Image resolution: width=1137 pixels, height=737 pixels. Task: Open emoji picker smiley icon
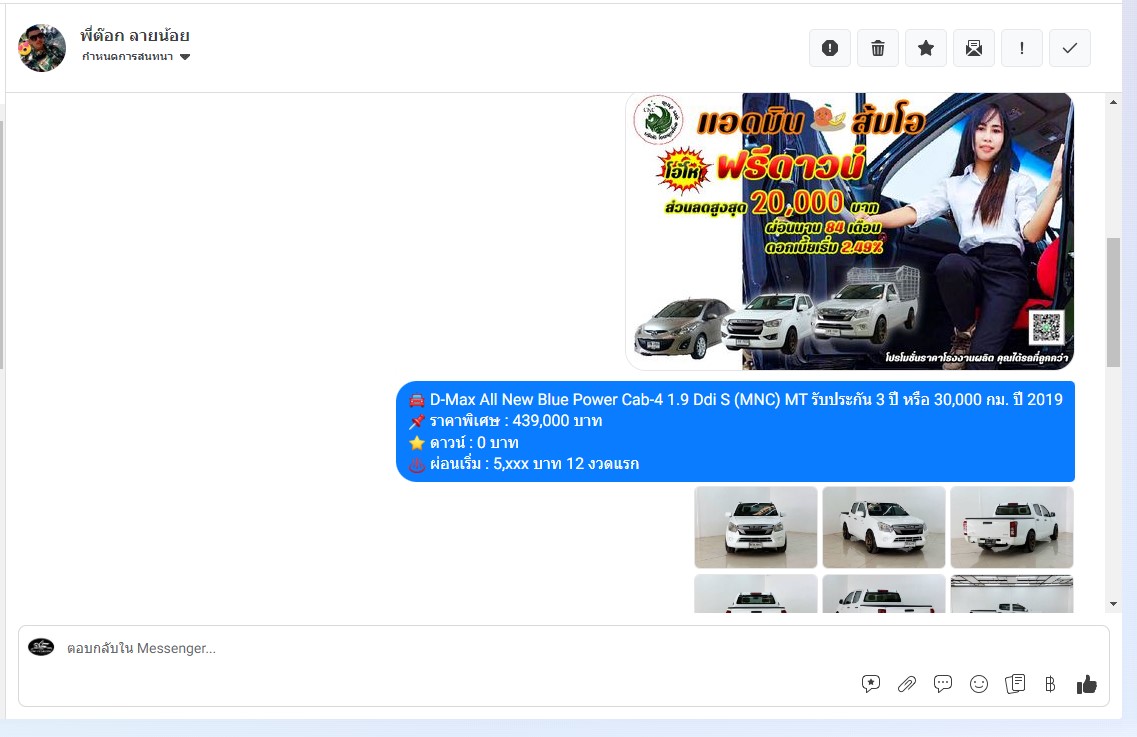pyautogui.click(x=979, y=684)
